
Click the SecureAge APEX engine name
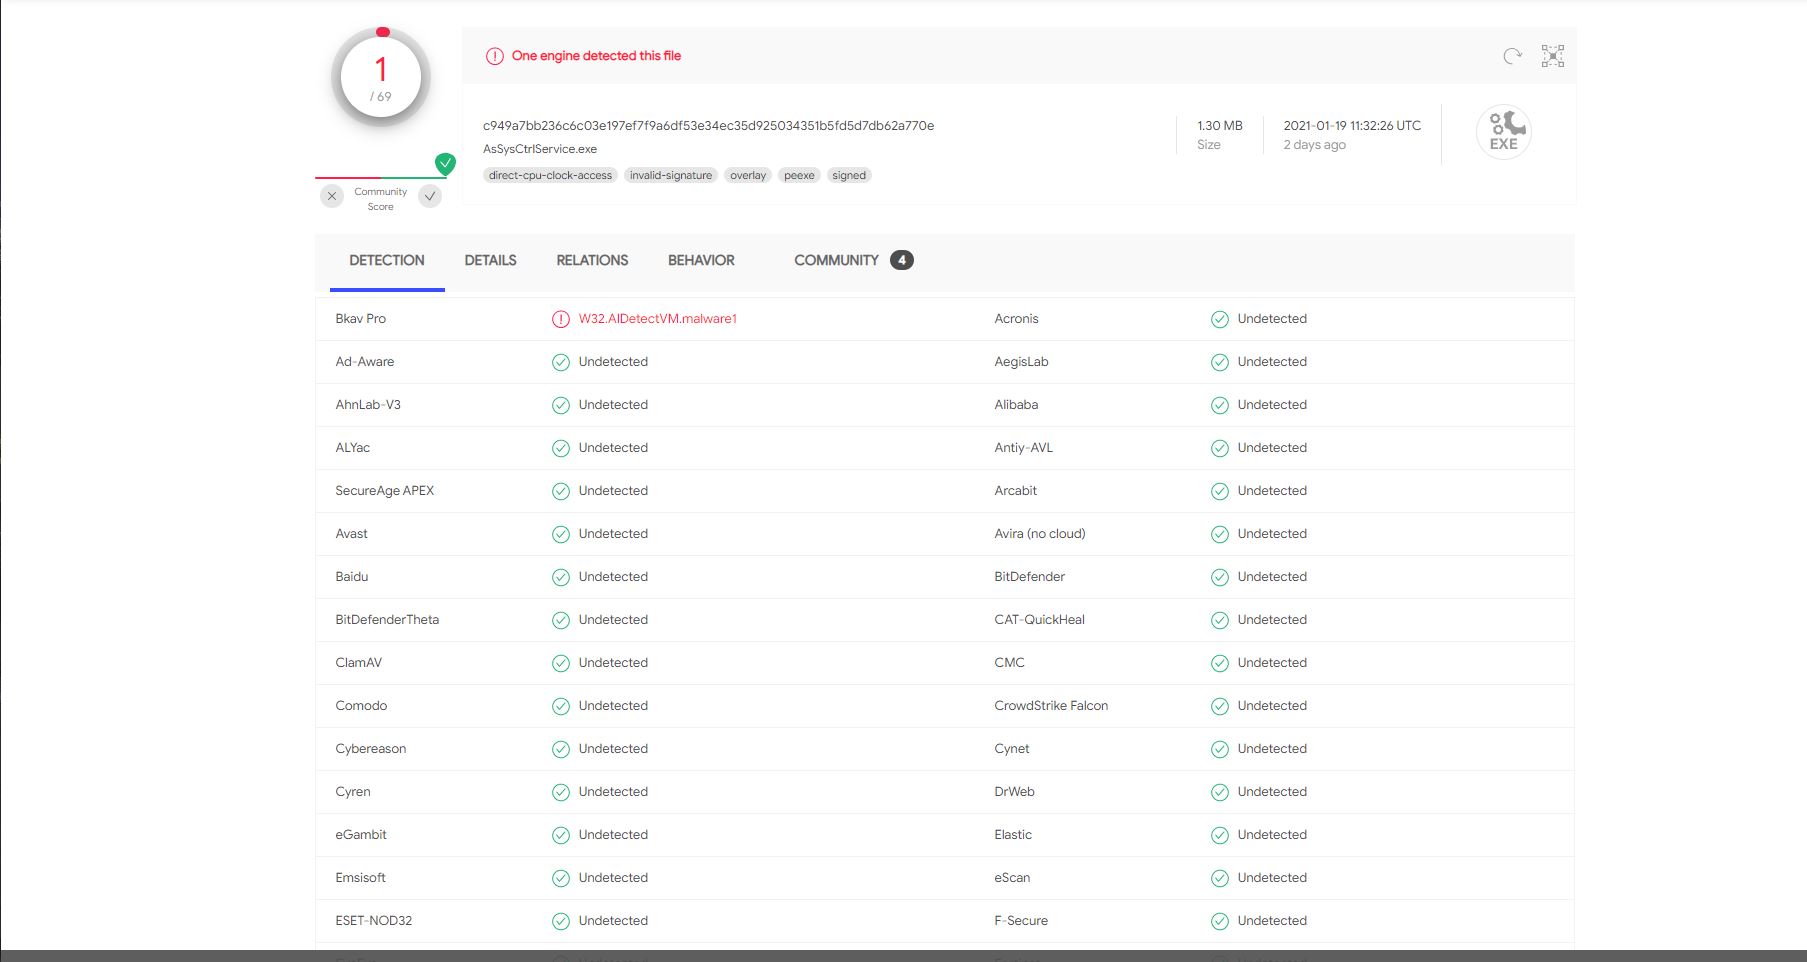tap(385, 491)
